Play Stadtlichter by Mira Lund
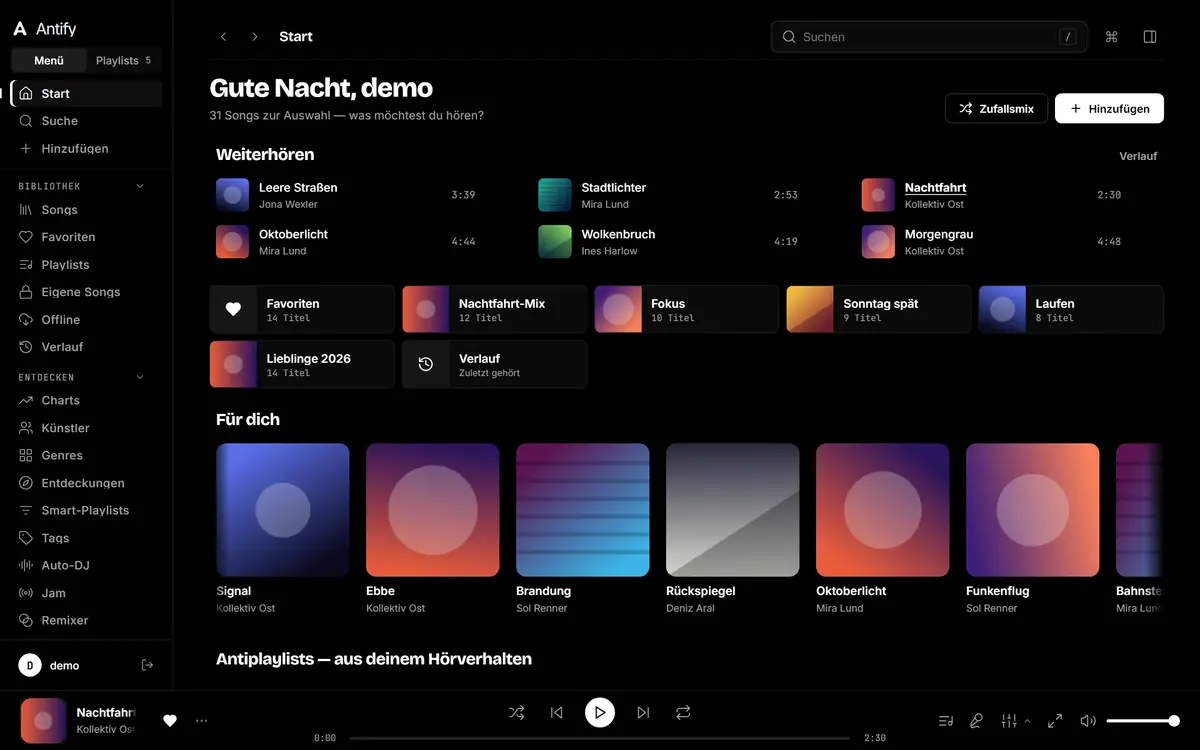Image resolution: width=1200 pixels, height=750 pixels. point(671,195)
